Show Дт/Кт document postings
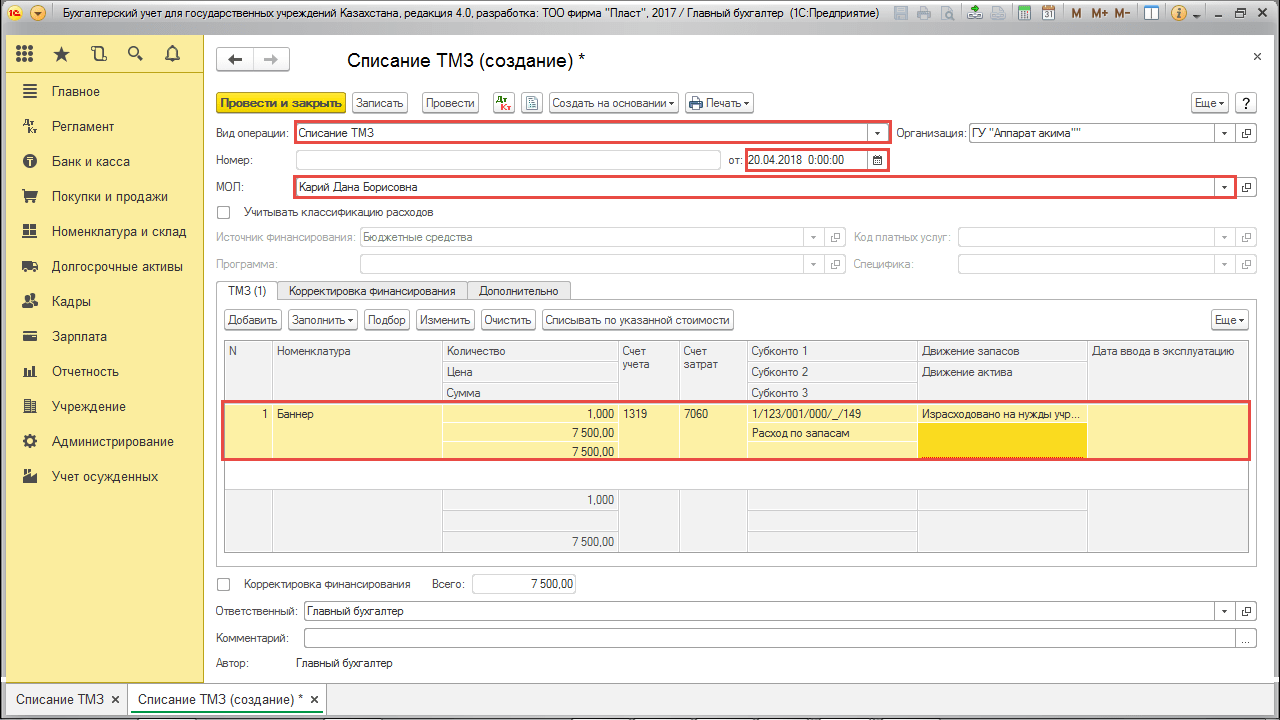Image resolution: width=1280 pixels, height=720 pixels. tap(504, 103)
